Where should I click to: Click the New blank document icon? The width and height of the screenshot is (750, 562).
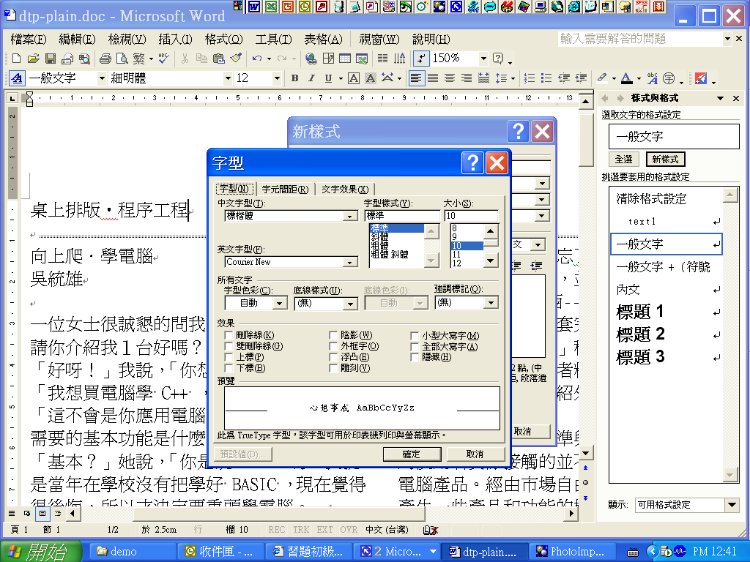pos(16,58)
